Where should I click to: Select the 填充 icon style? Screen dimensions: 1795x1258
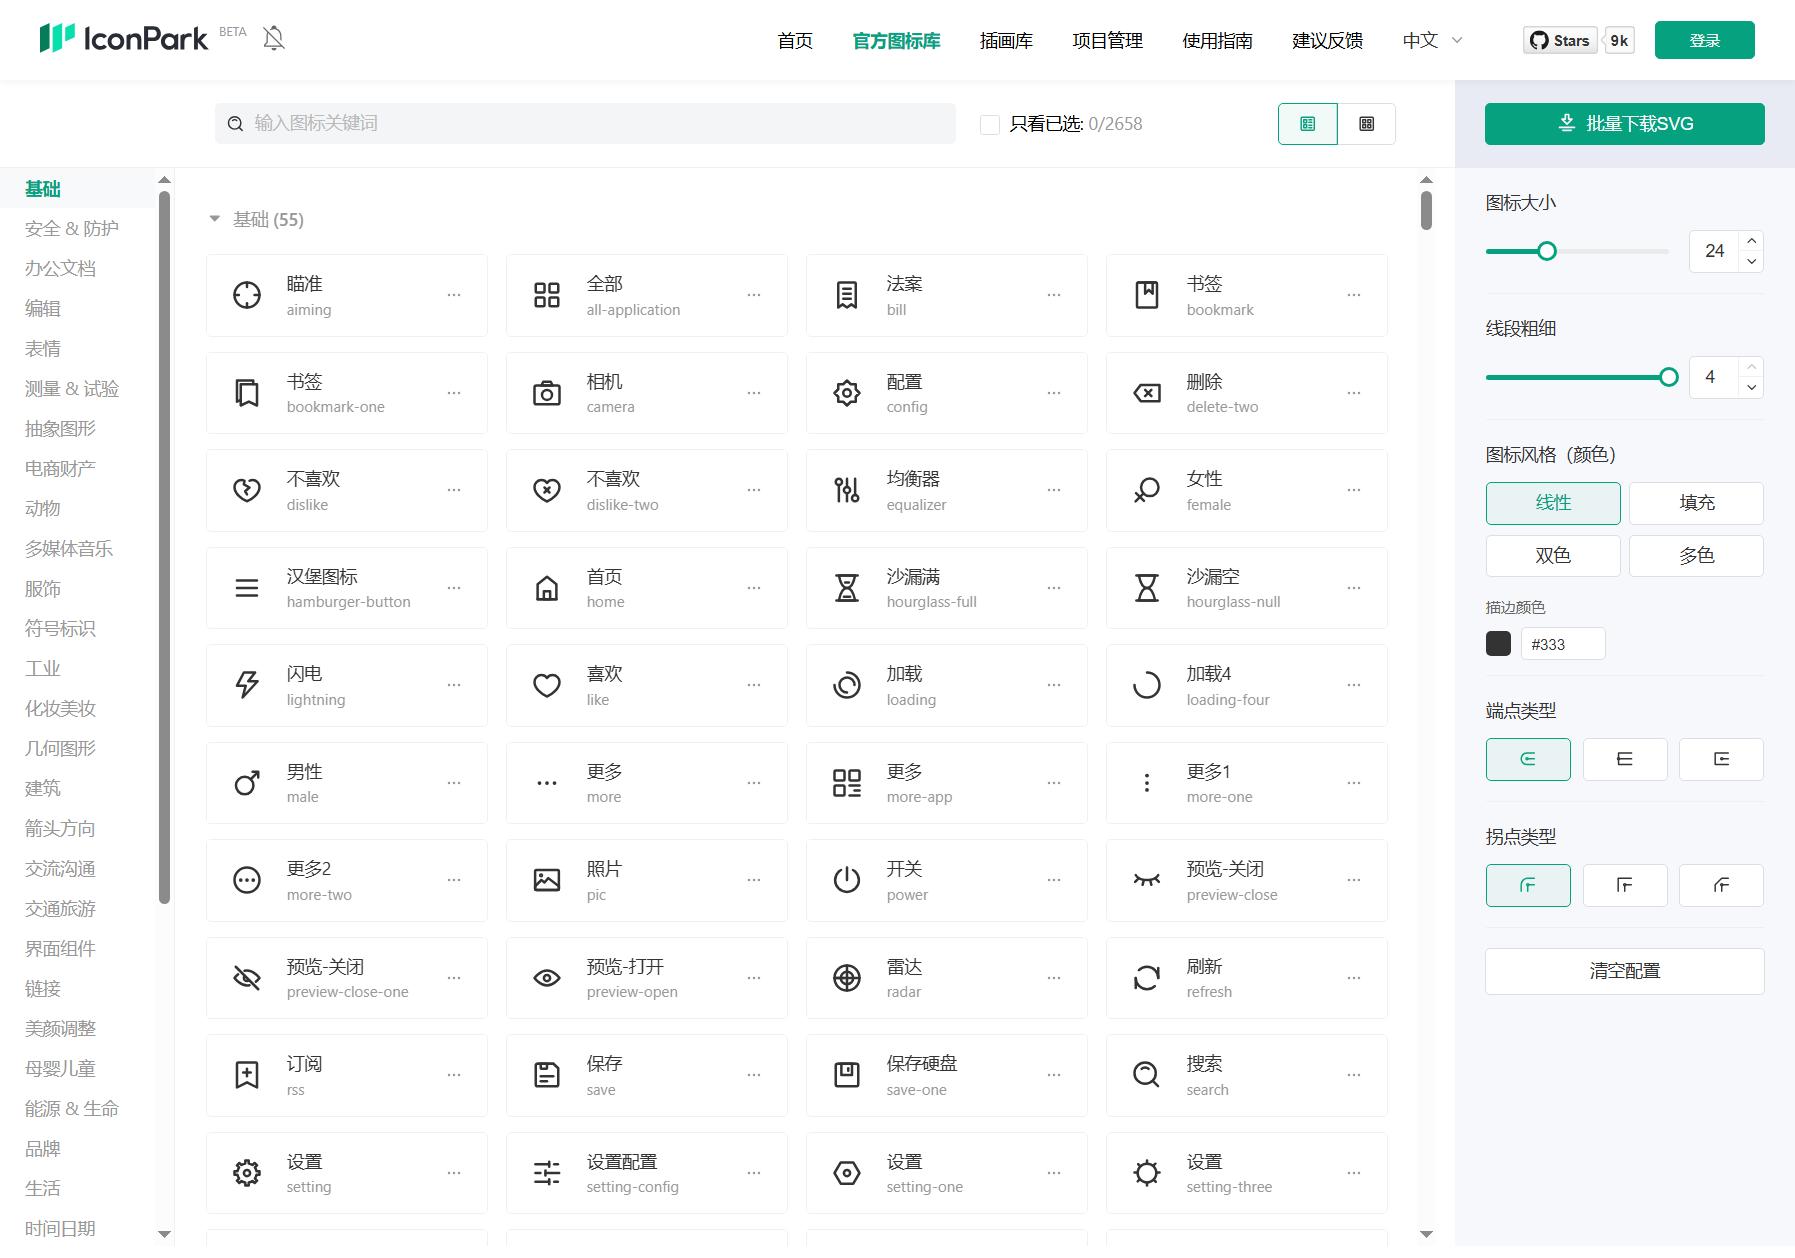1696,503
